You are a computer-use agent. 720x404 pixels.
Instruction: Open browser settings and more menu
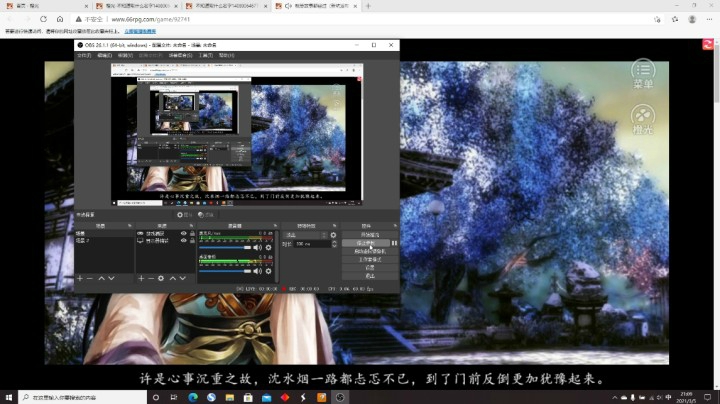709,19
